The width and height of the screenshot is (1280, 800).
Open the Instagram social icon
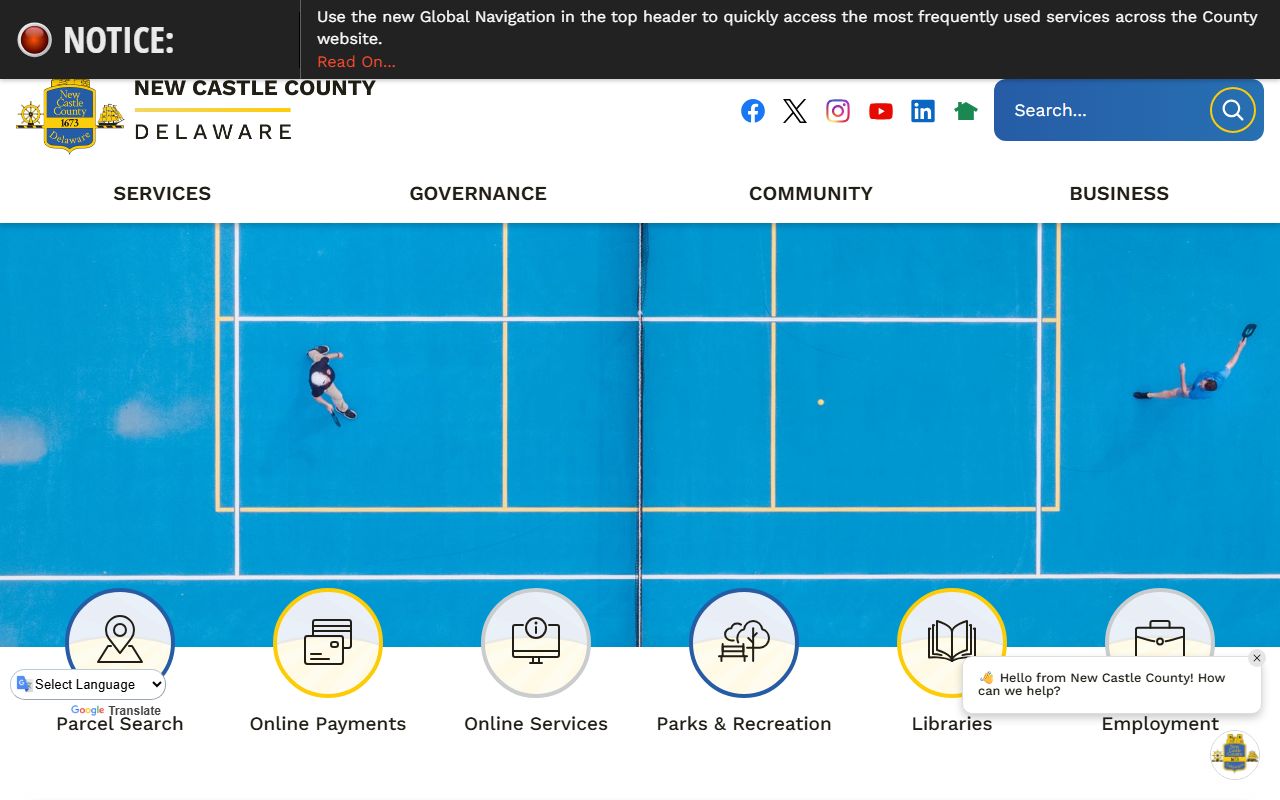pyautogui.click(x=838, y=111)
